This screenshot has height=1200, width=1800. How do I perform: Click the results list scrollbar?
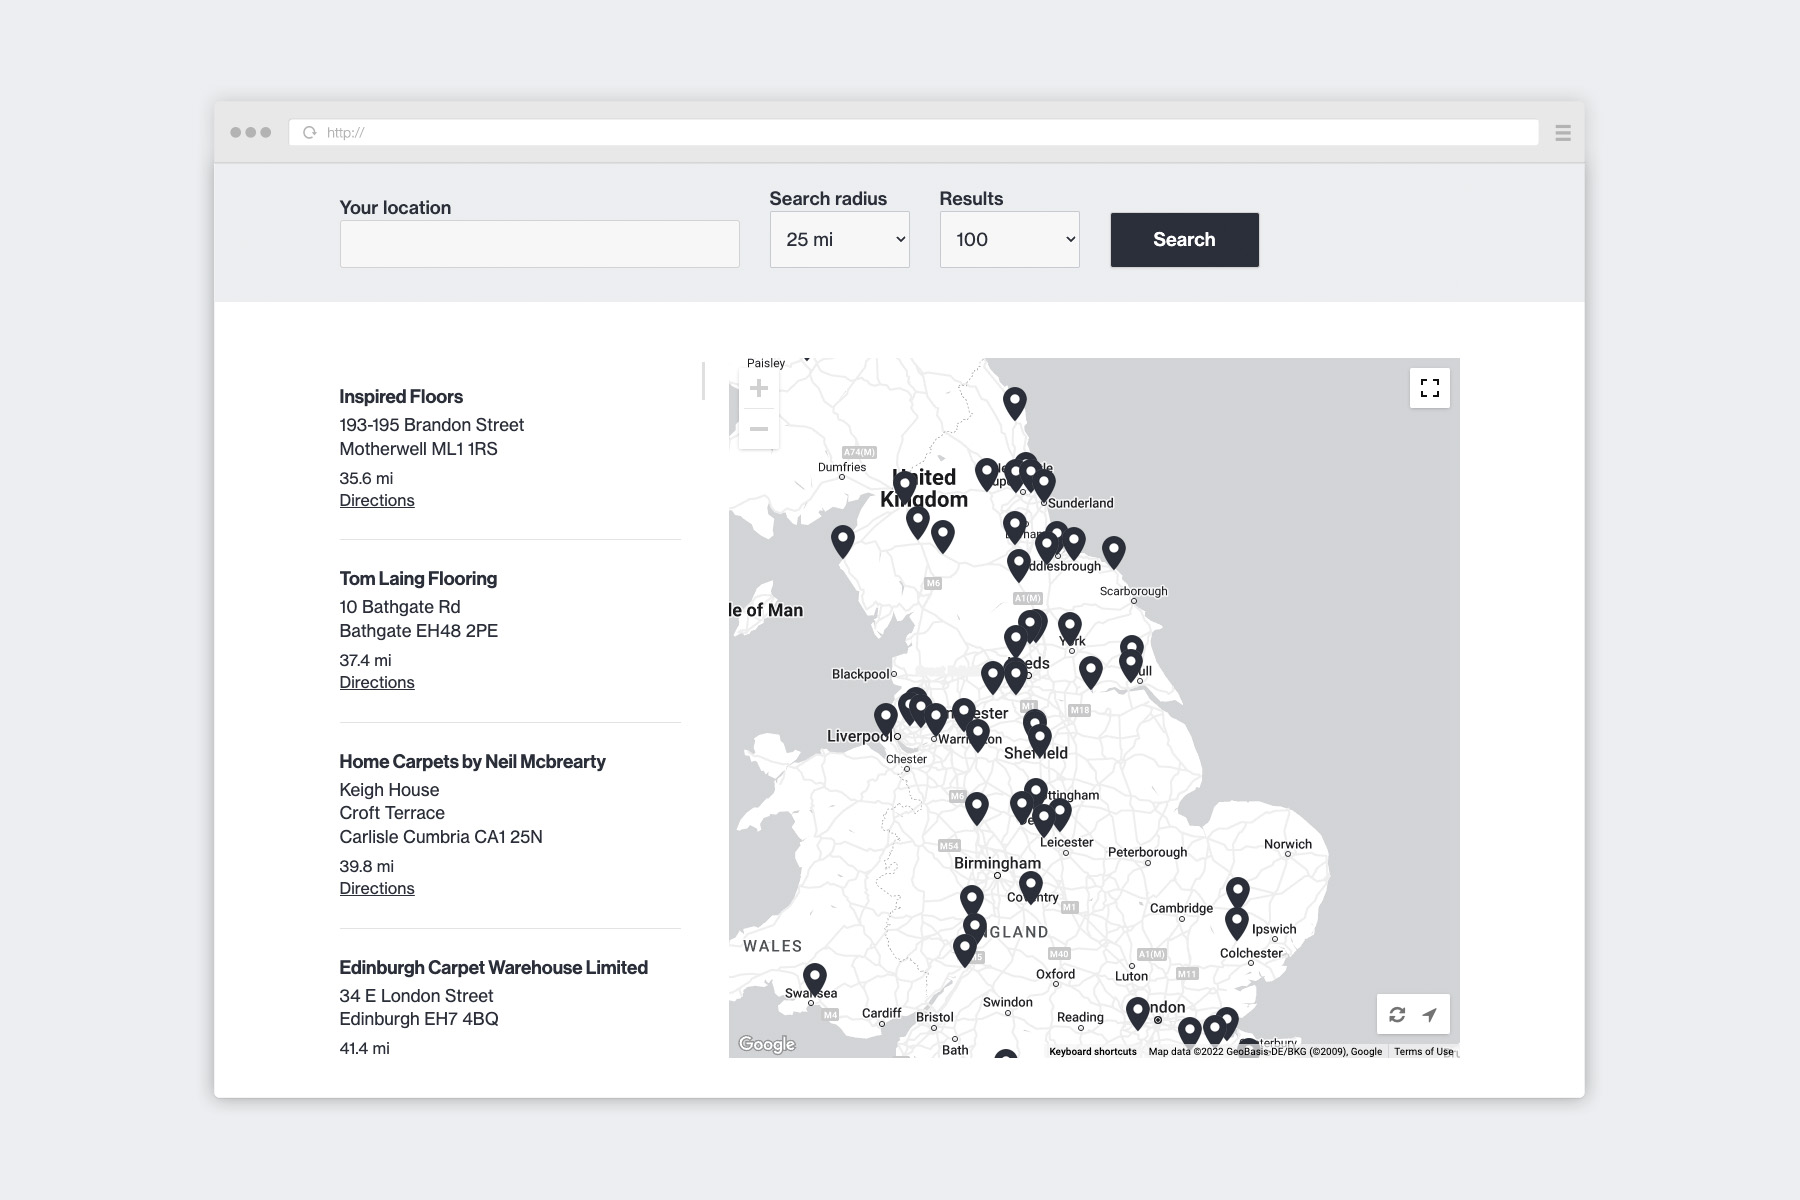point(704,381)
